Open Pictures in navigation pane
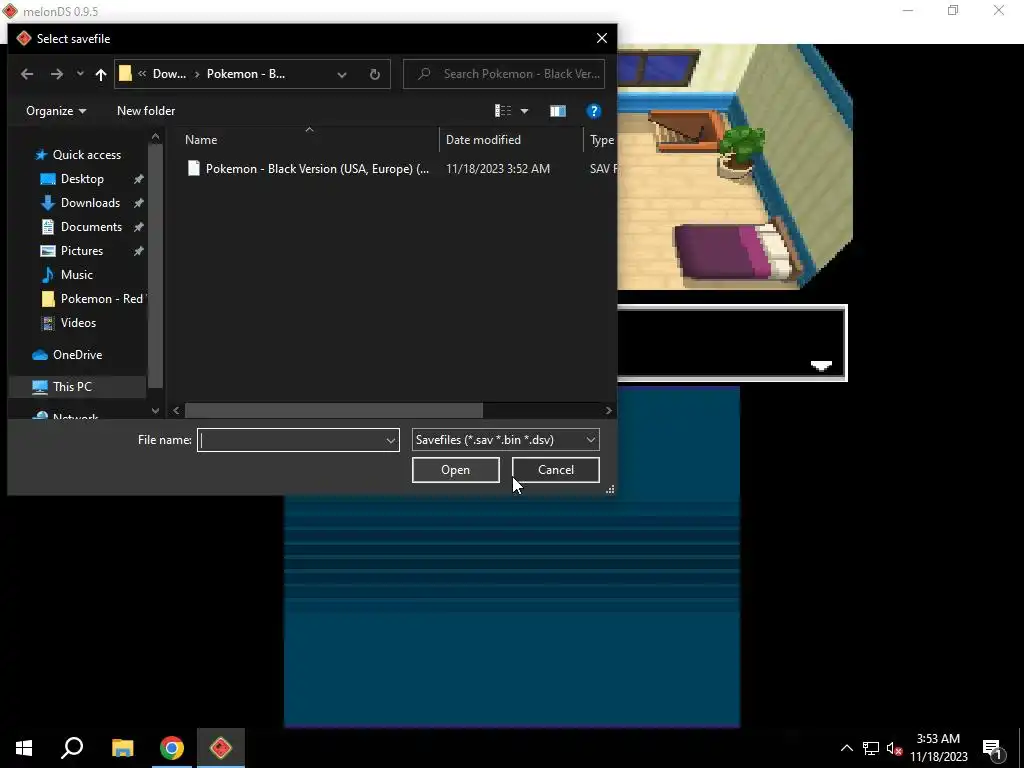Image resolution: width=1024 pixels, height=768 pixels. click(x=82, y=251)
